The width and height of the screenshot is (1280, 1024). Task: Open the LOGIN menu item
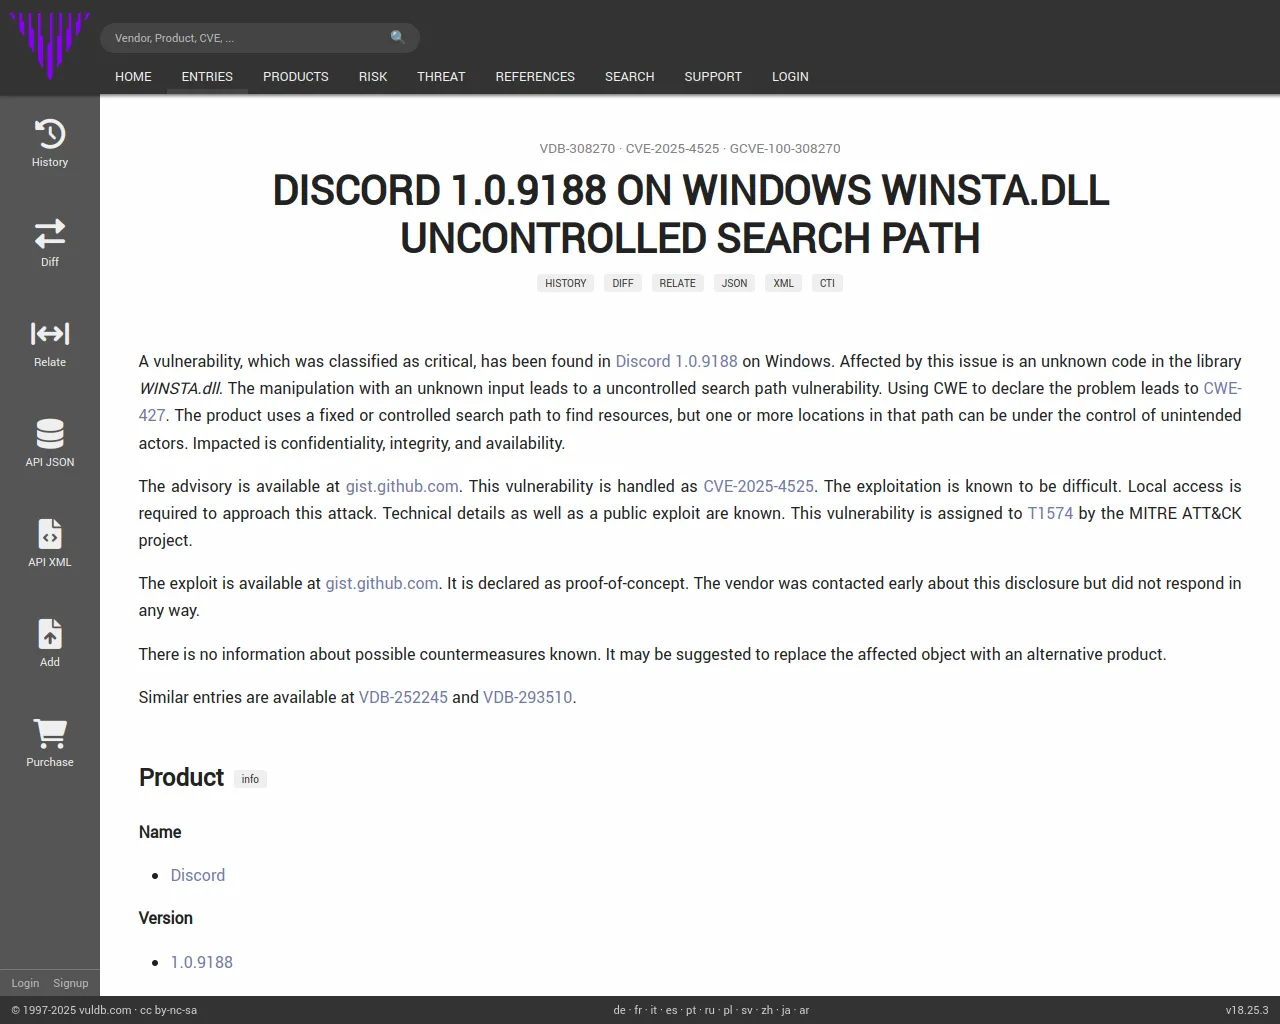pyautogui.click(x=790, y=76)
